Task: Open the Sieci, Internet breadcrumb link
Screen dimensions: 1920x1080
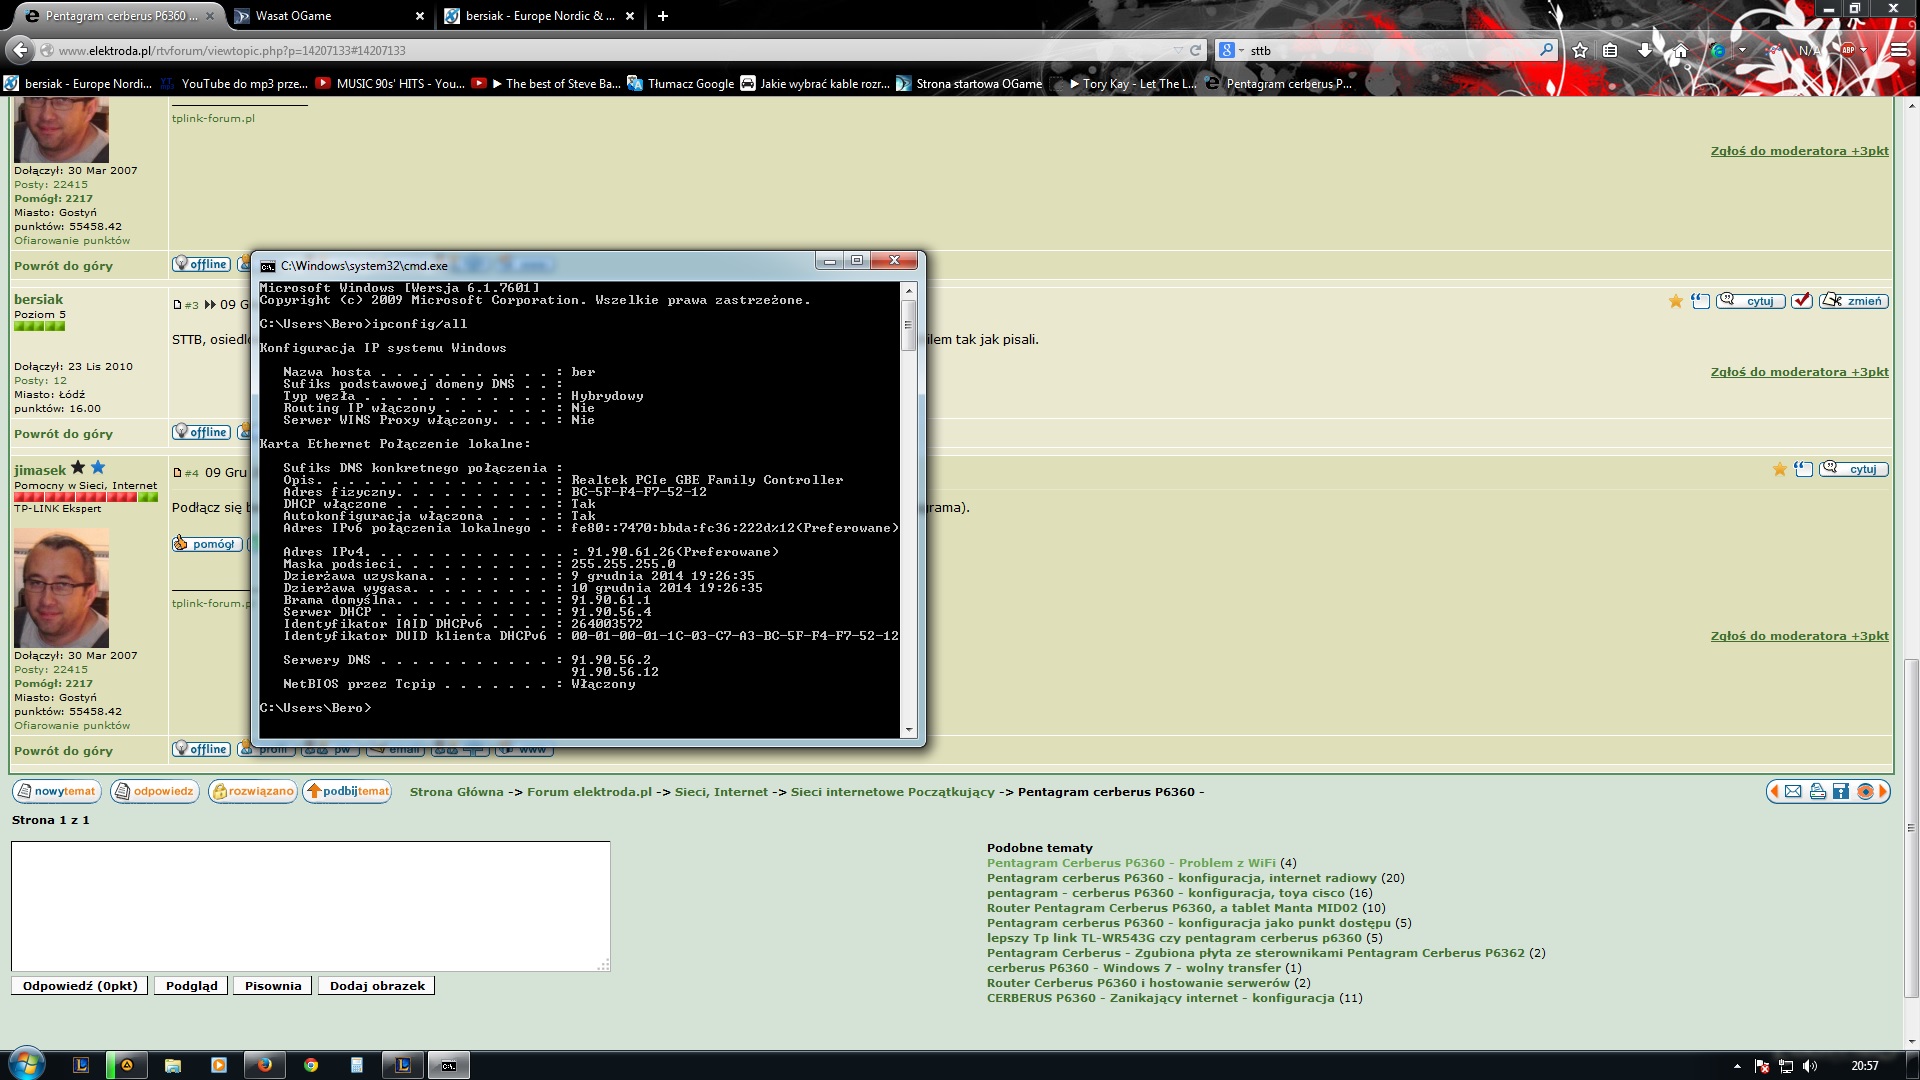Action: pyautogui.click(x=721, y=792)
